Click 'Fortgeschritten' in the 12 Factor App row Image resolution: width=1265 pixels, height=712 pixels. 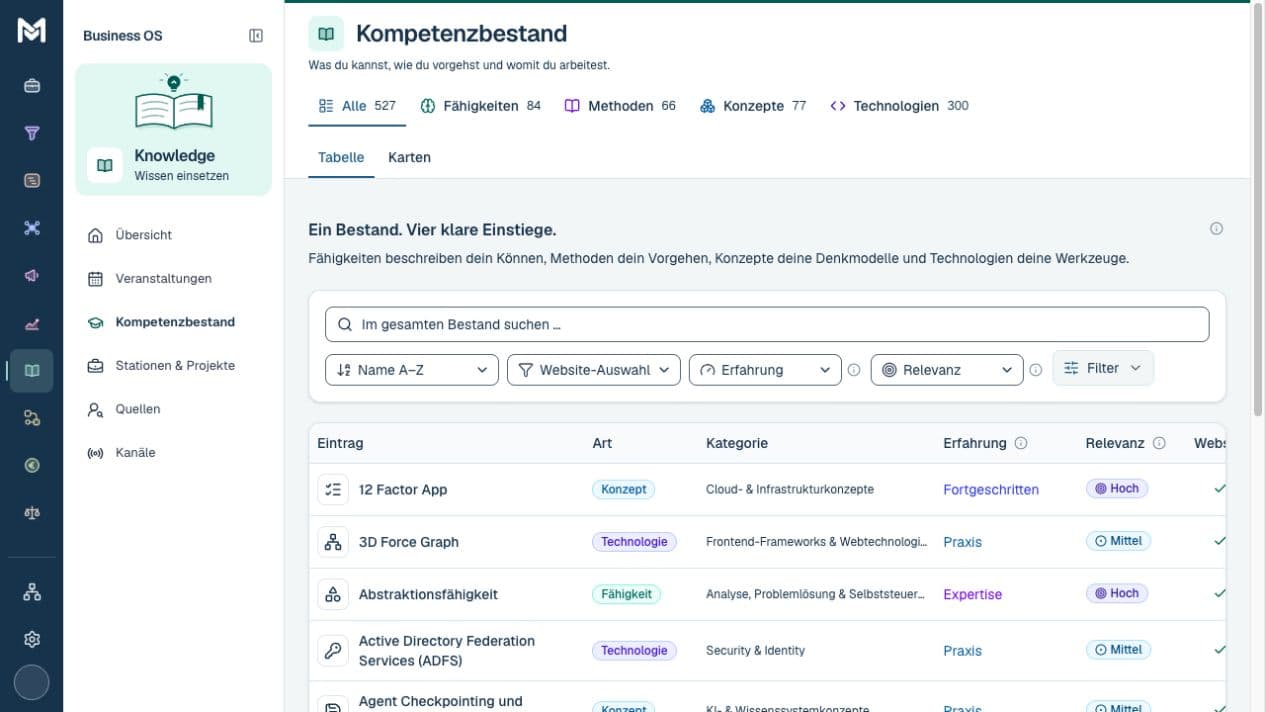coord(991,490)
